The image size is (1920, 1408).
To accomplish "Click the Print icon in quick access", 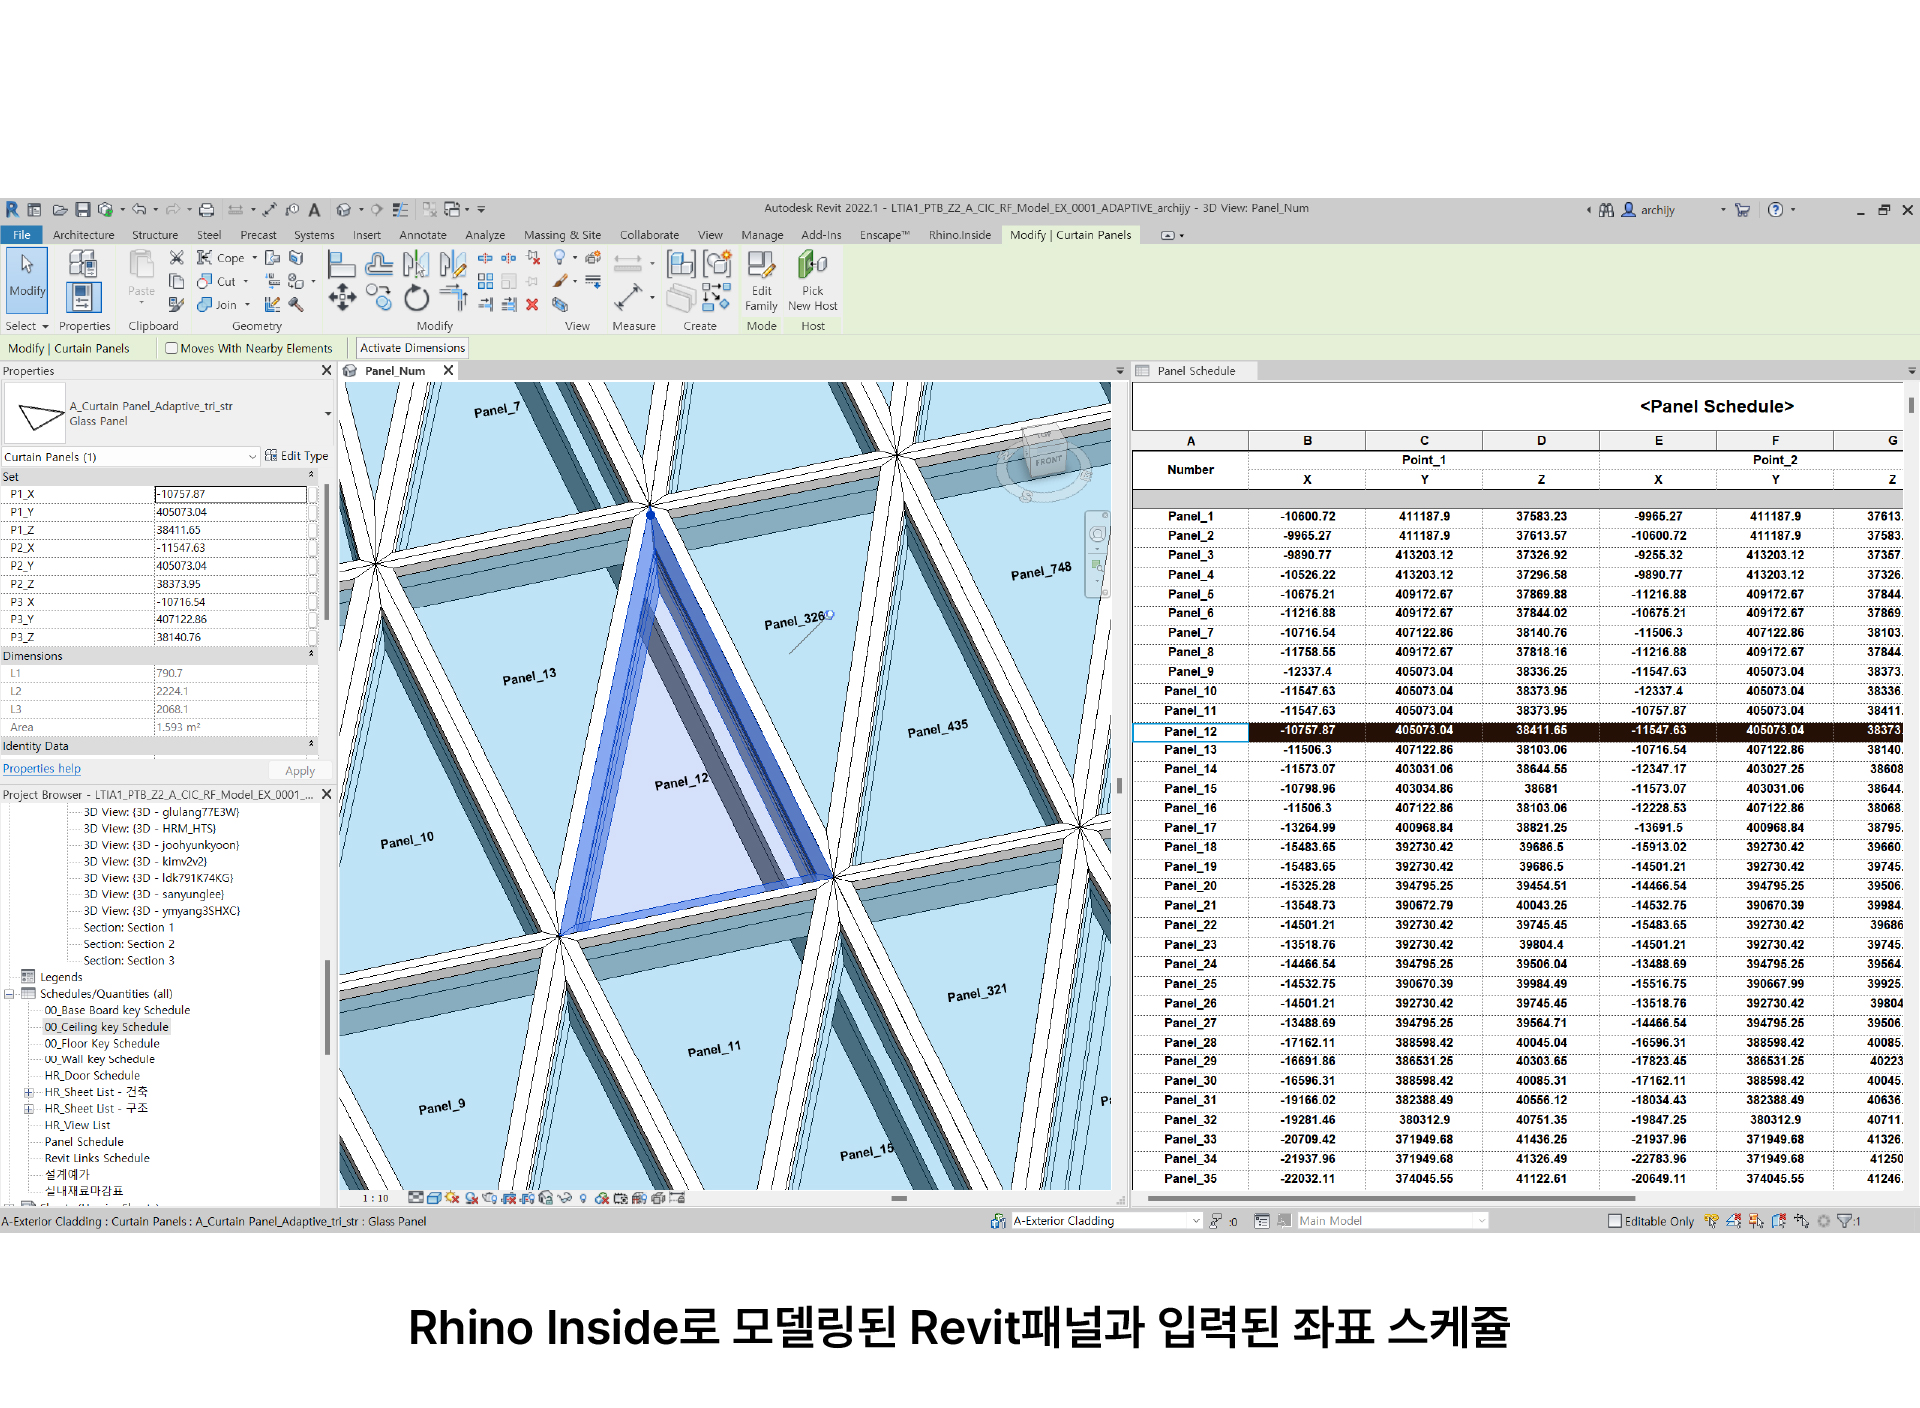I will point(206,210).
